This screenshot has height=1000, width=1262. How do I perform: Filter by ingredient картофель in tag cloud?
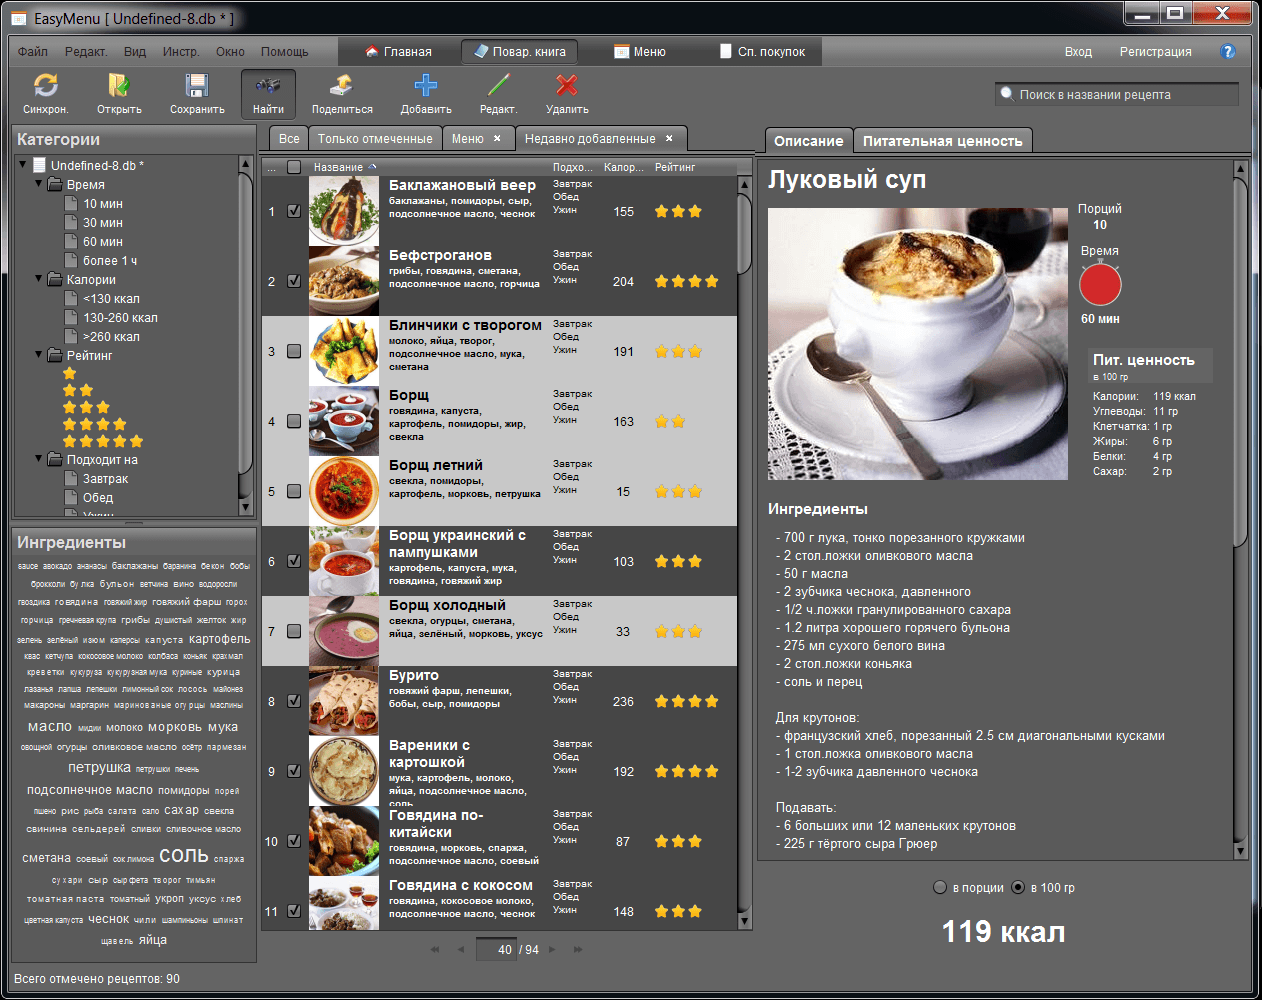pos(219,639)
